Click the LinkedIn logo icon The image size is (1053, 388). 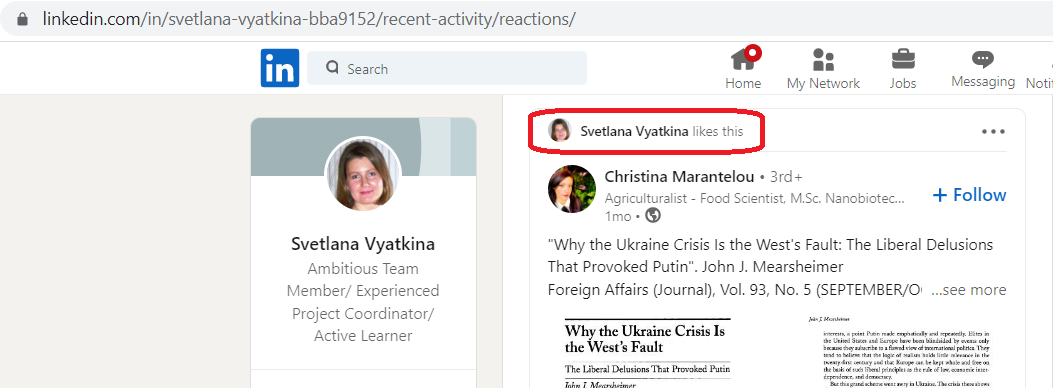(280, 68)
